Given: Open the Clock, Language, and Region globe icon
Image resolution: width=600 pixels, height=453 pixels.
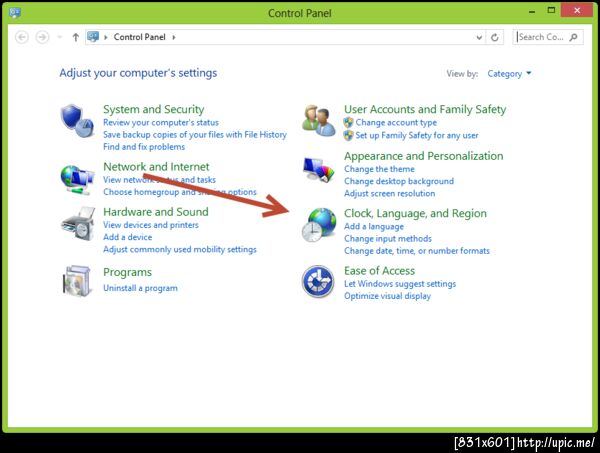Looking at the screenshot, I should (319, 225).
